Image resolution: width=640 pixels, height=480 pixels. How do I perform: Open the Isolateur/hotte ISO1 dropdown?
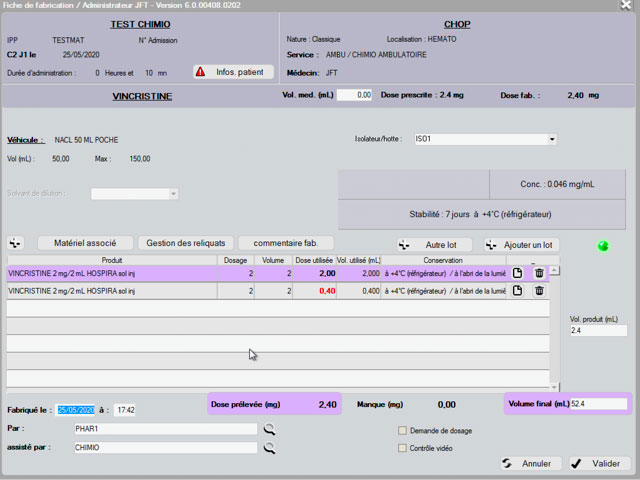(552, 140)
